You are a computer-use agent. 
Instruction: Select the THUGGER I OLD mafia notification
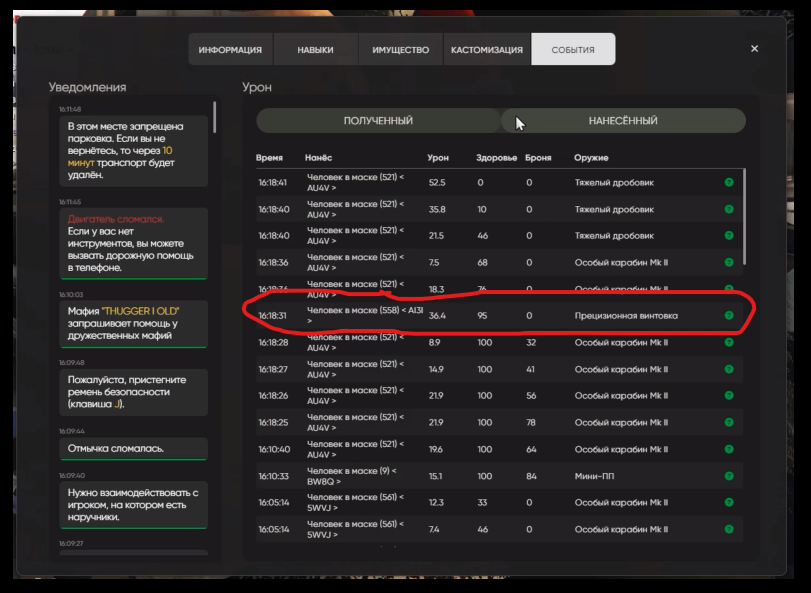[x=132, y=322]
